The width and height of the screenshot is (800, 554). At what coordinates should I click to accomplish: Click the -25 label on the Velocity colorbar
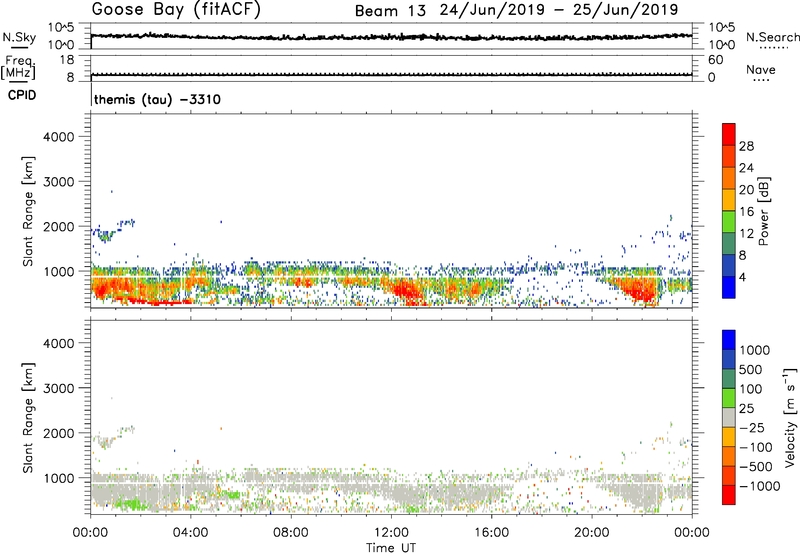(754, 427)
